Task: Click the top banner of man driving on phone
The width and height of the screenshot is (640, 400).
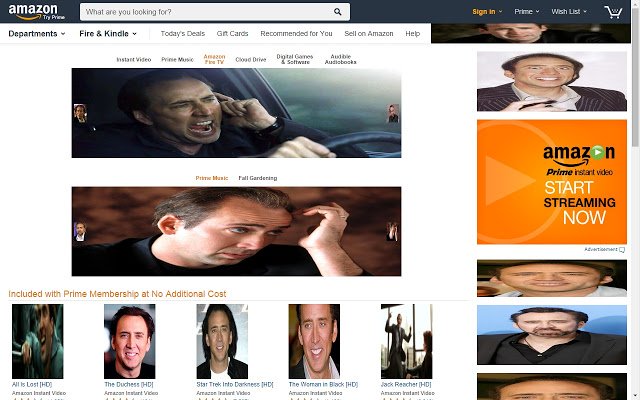Action: click(x=236, y=113)
